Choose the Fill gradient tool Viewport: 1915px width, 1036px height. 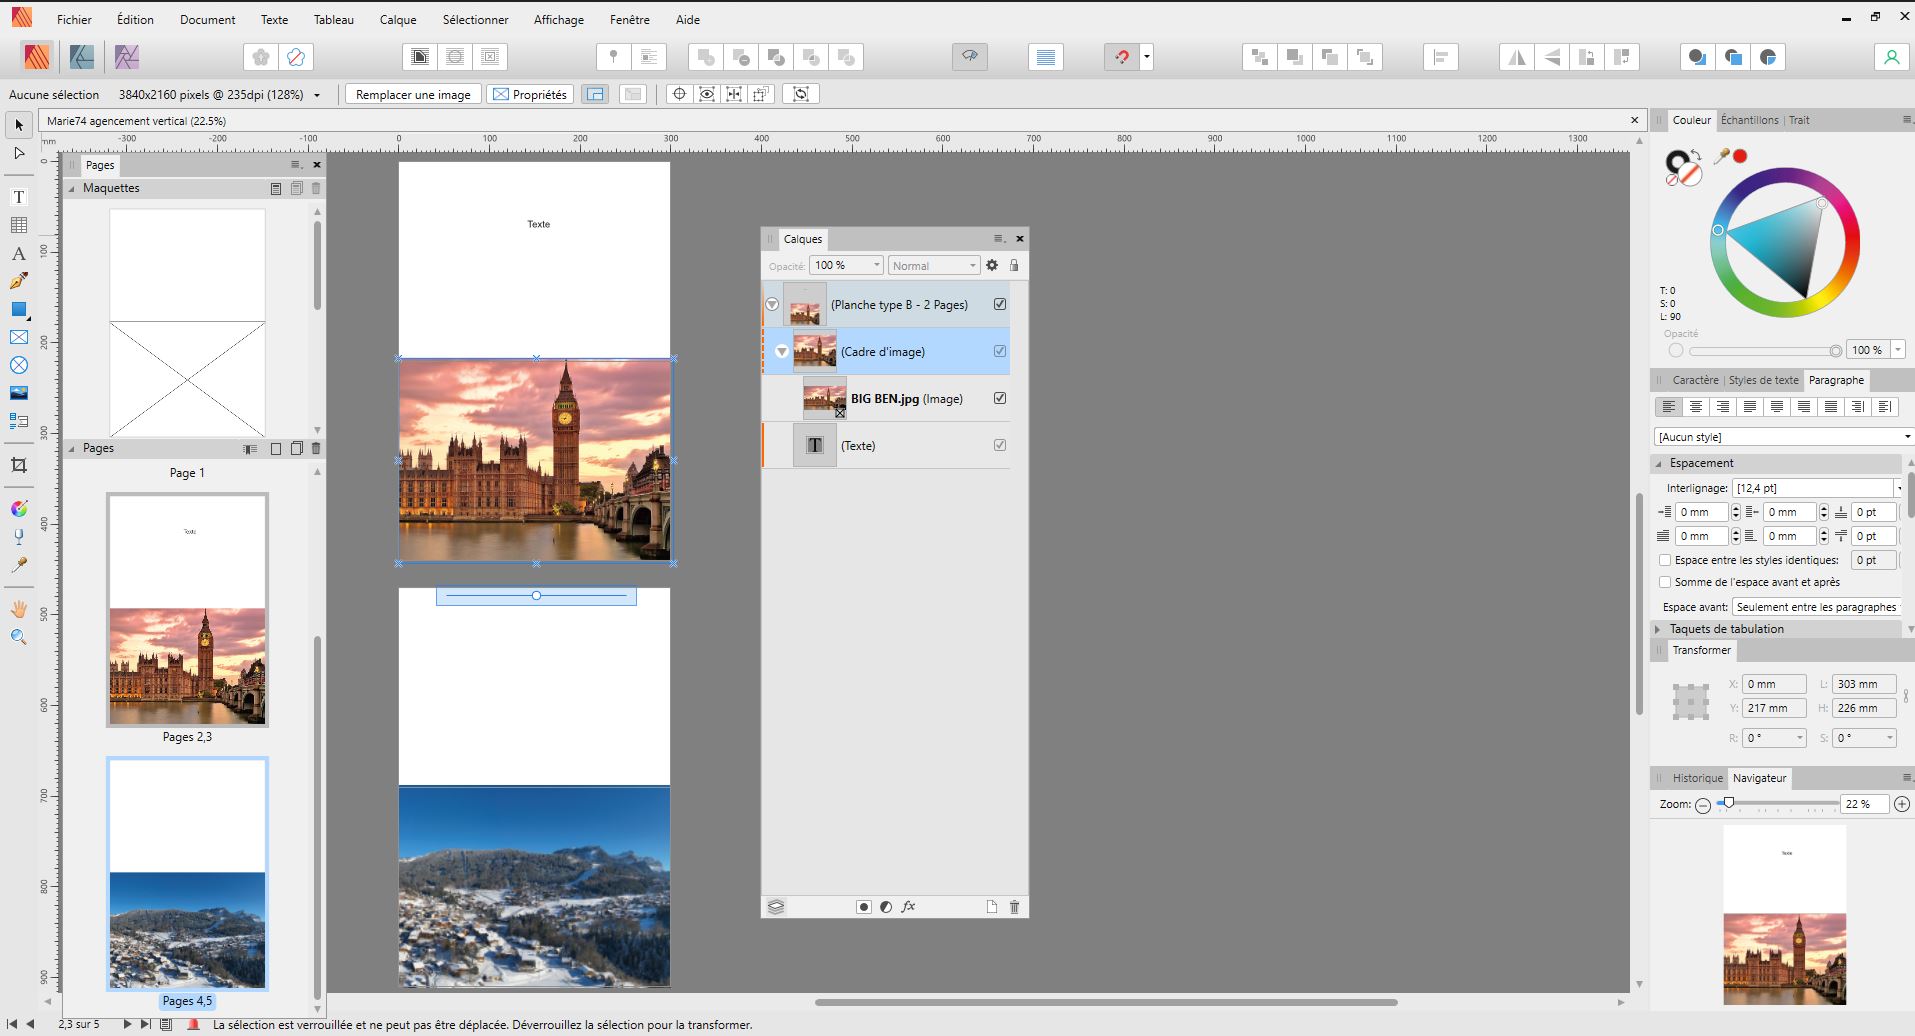point(19,509)
